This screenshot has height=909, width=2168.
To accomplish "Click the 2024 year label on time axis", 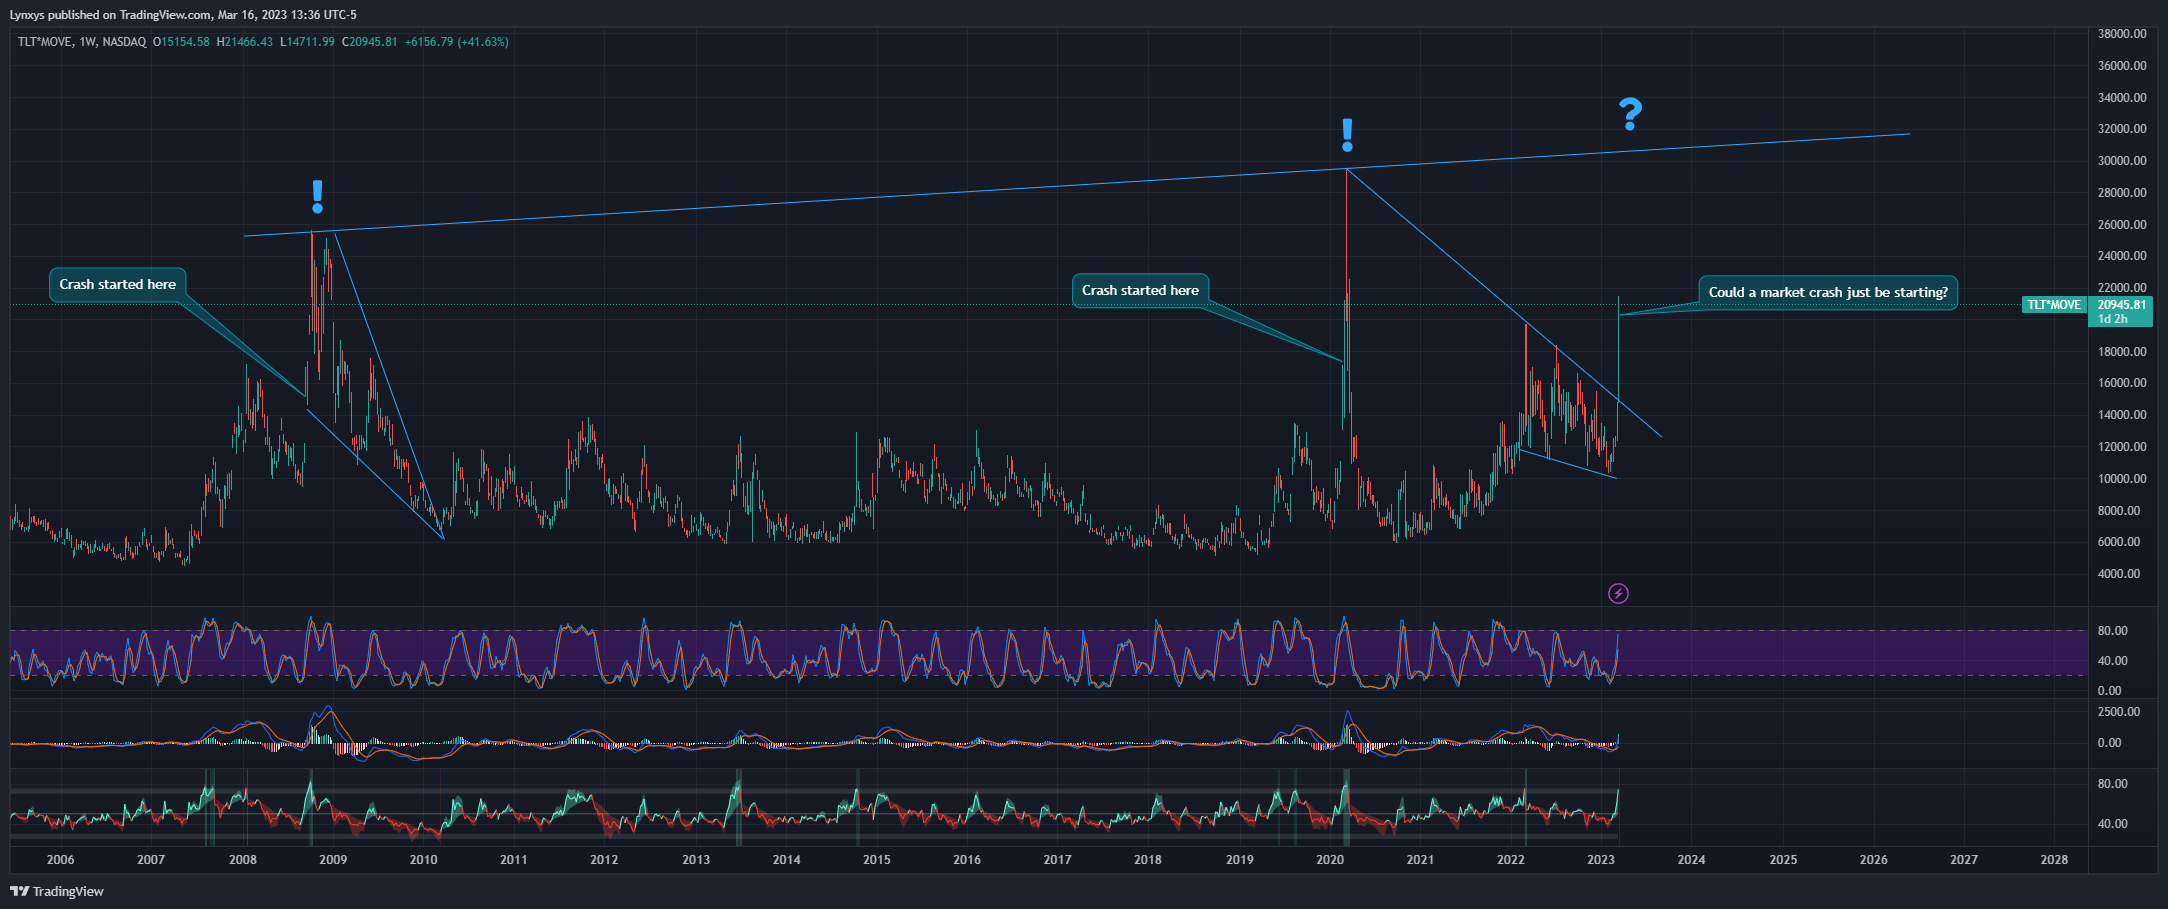I will point(1692,860).
